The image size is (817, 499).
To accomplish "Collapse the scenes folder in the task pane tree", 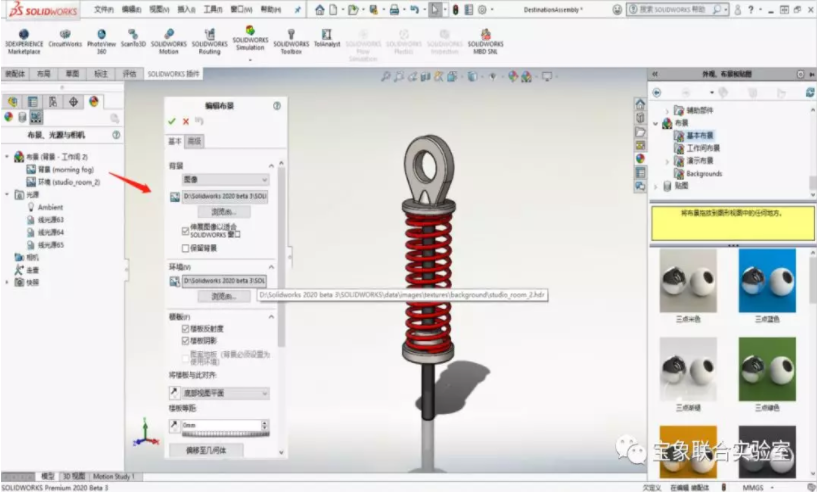I will [656, 123].
